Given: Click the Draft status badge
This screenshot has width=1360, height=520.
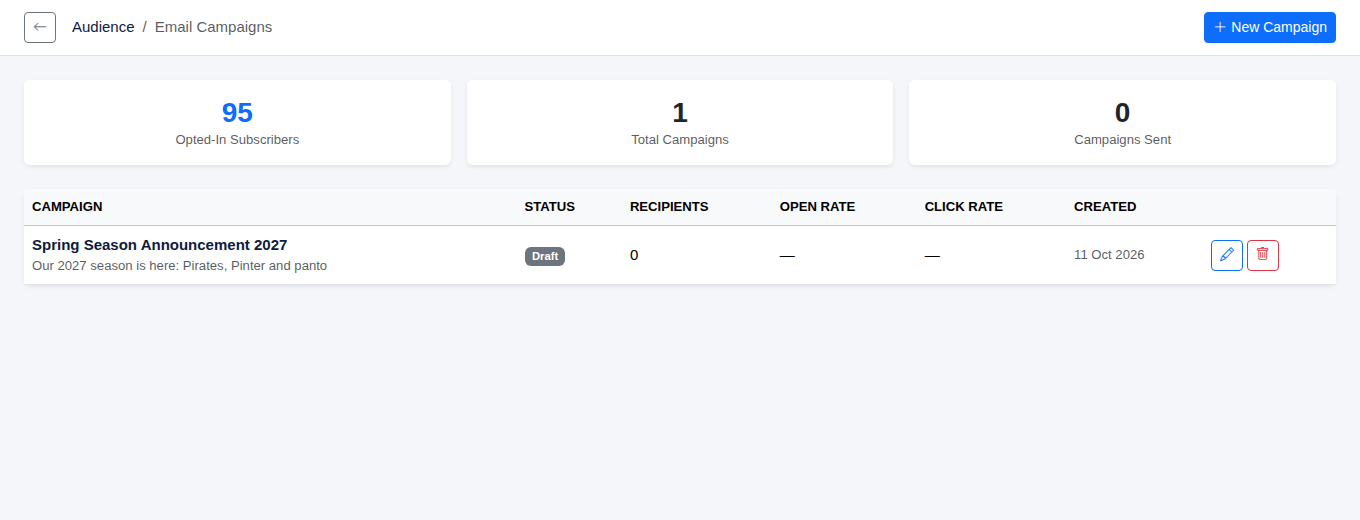Looking at the screenshot, I should pos(545,256).
